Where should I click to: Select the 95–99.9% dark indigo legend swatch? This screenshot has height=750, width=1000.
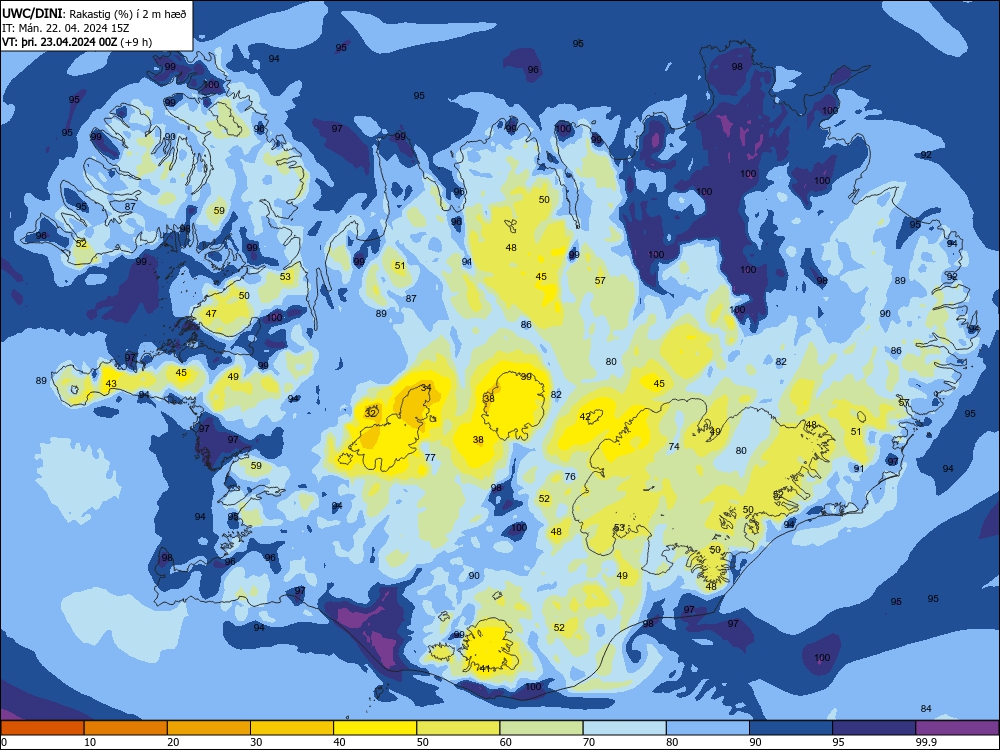[x=874, y=728]
